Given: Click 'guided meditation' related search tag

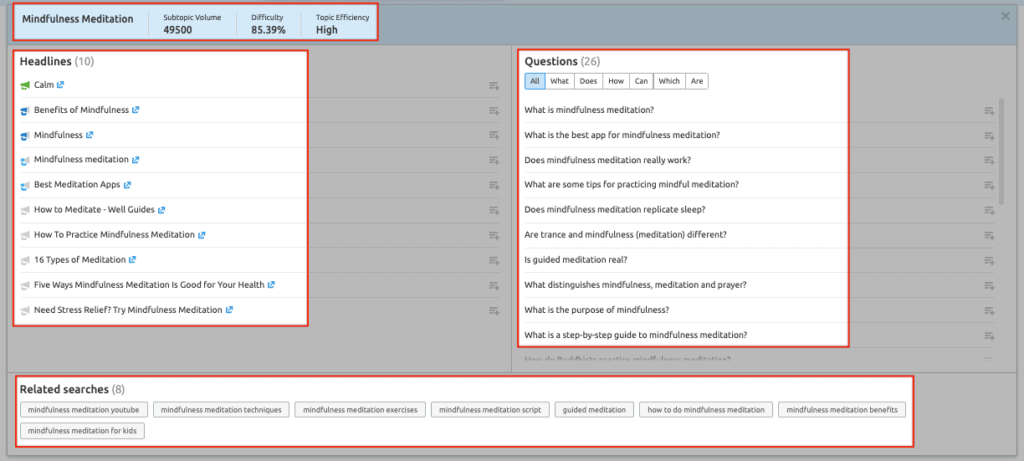Looking at the screenshot, I should click(x=594, y=409).
